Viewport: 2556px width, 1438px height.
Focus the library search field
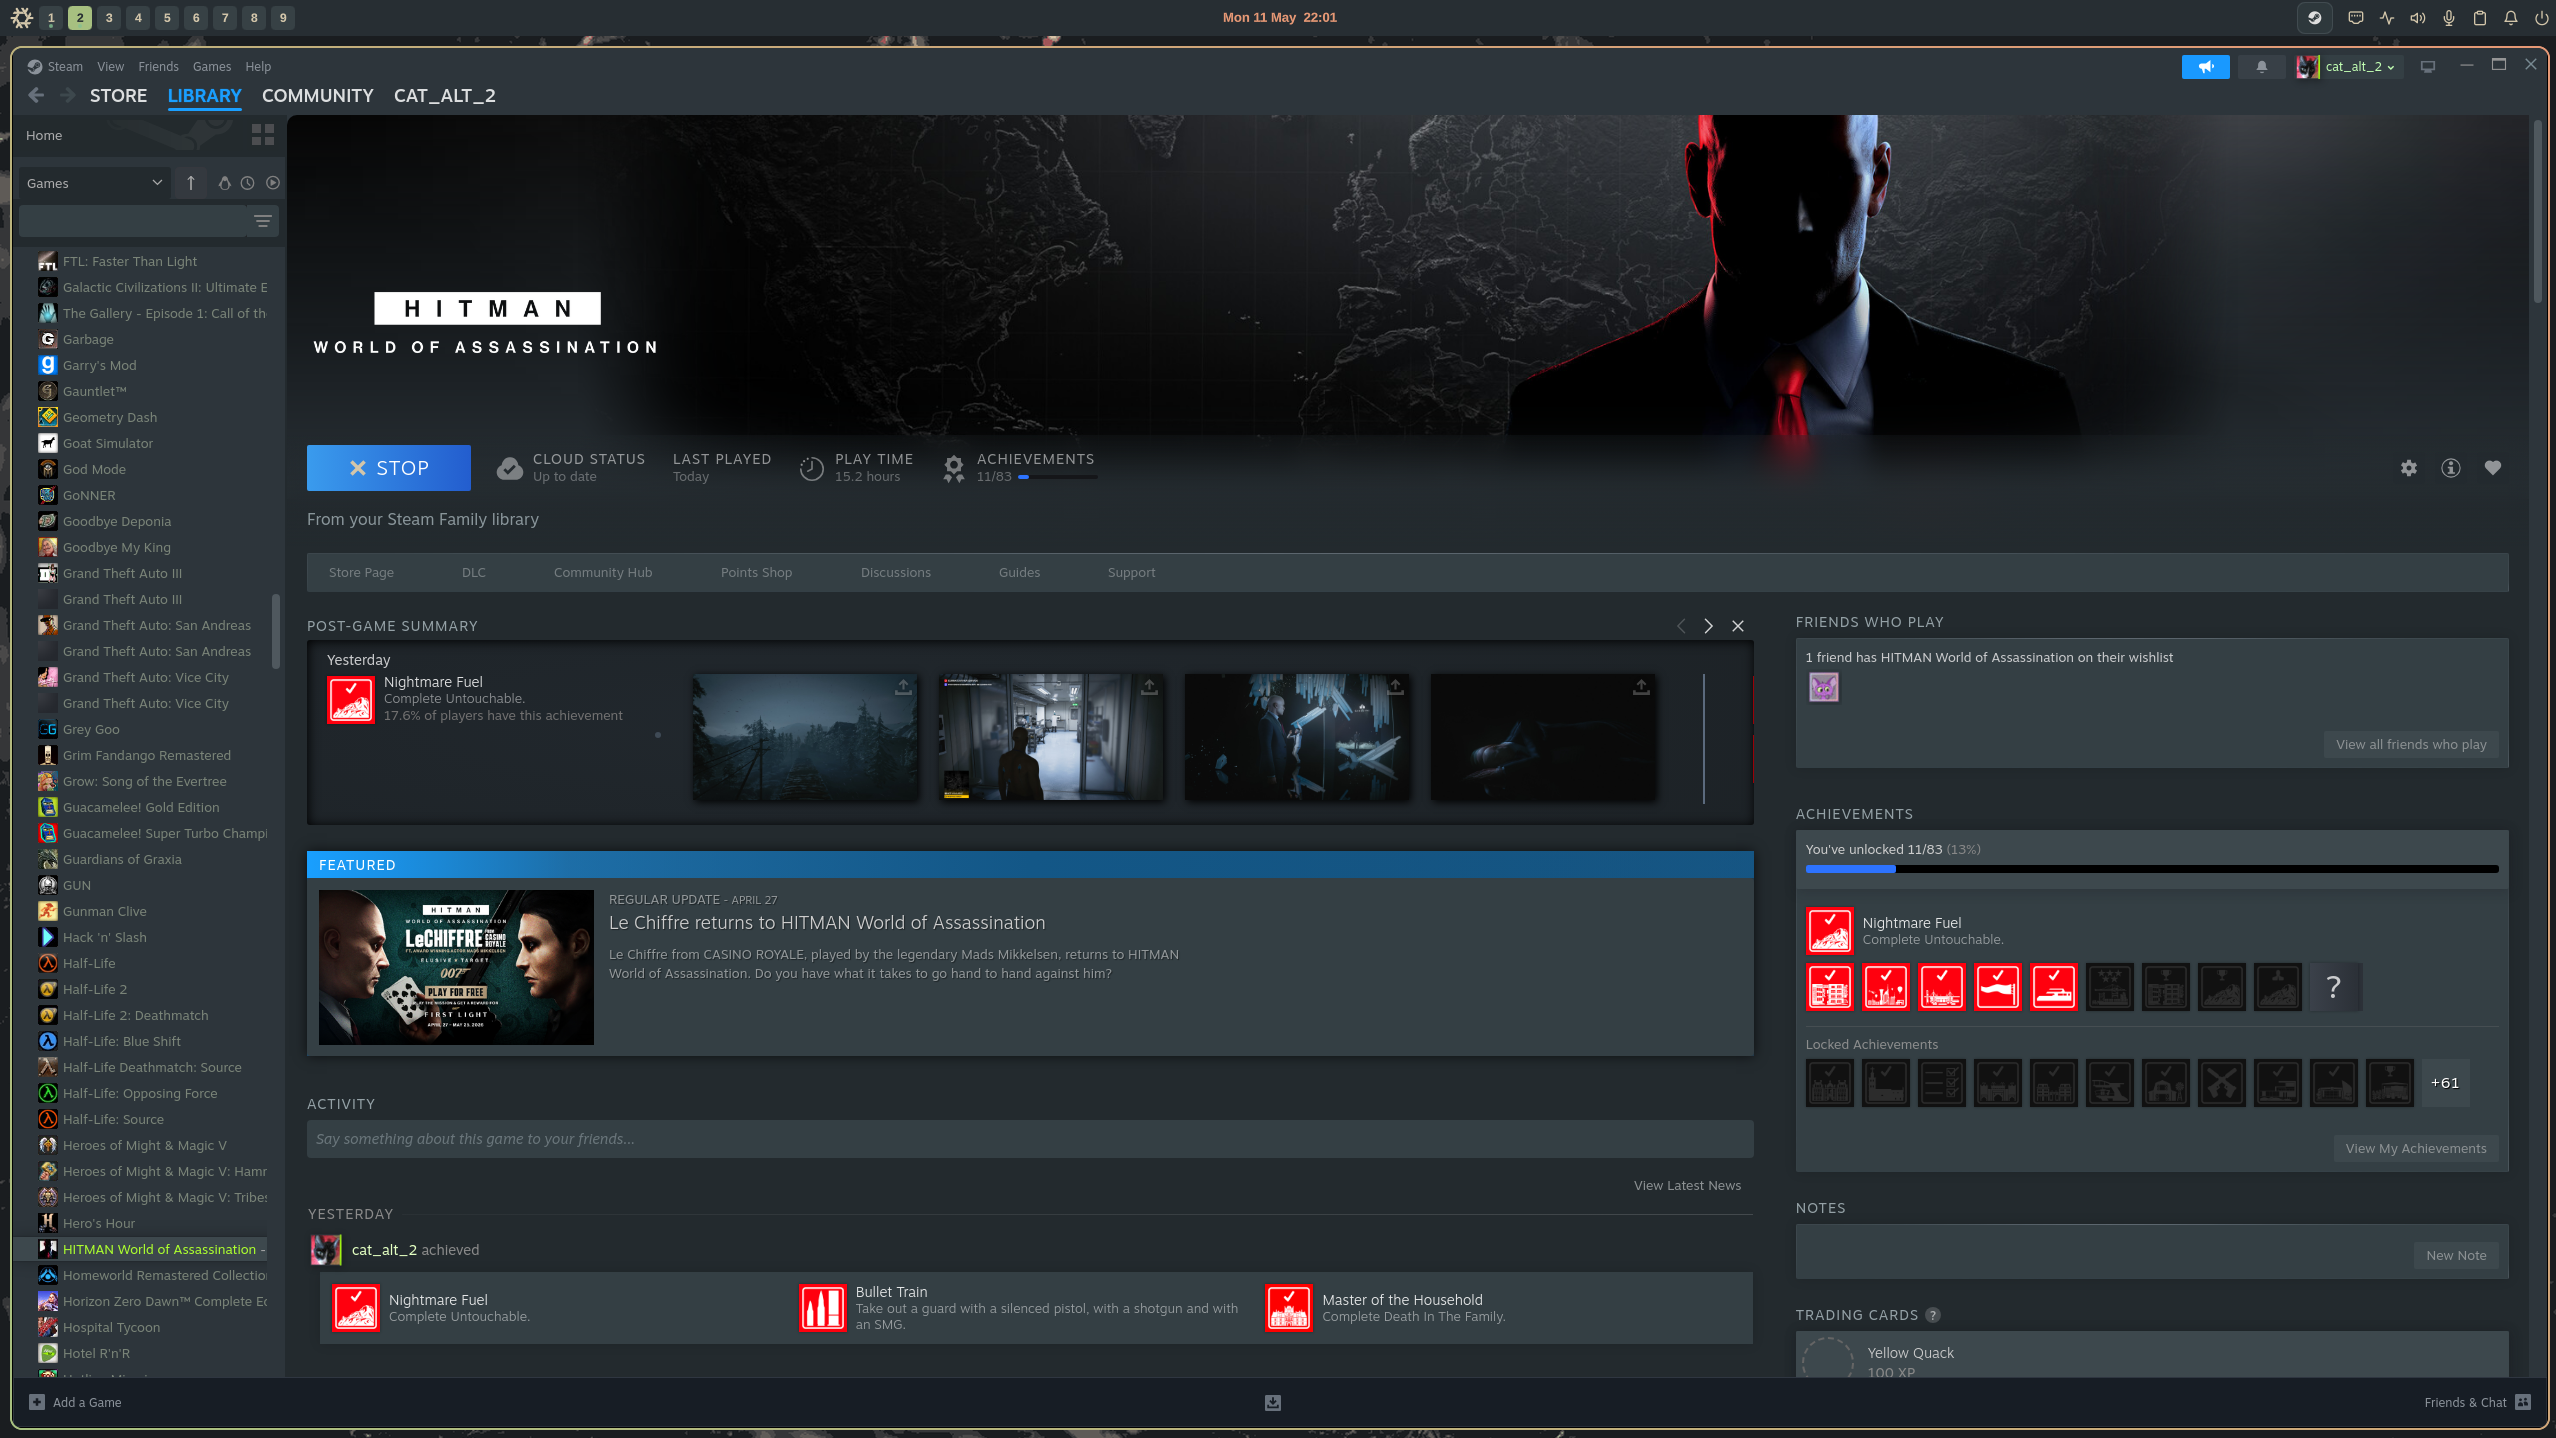[133, 221]
